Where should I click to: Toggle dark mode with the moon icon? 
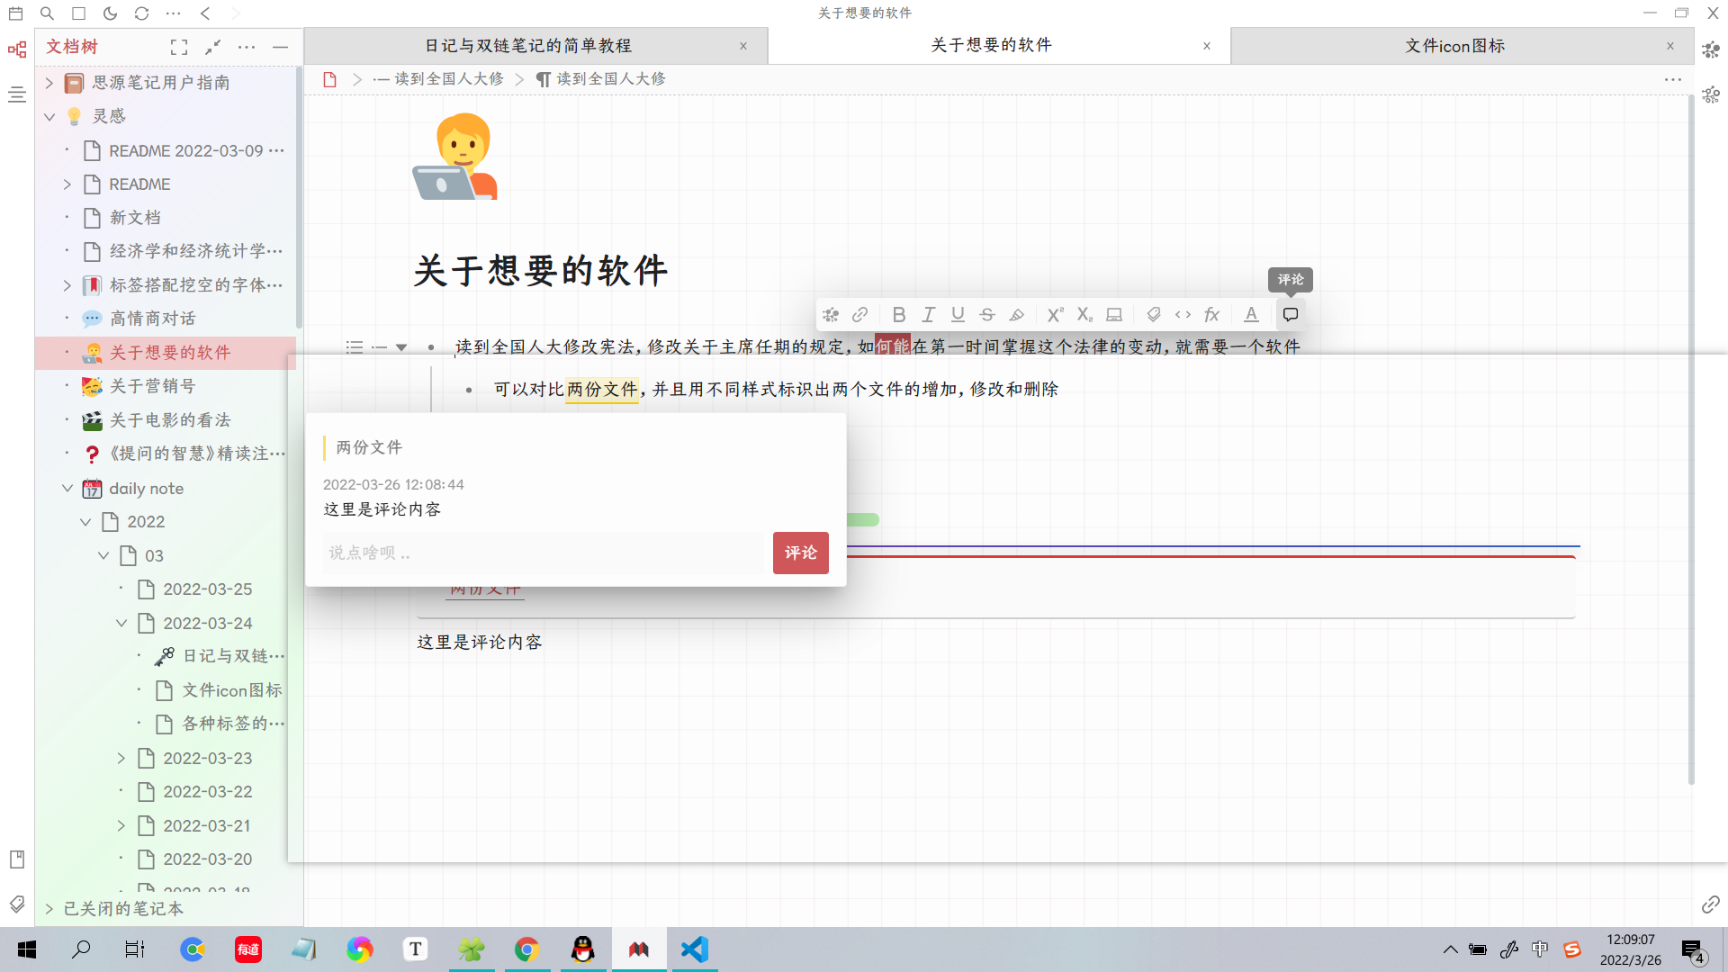click(x=110, y=13)
